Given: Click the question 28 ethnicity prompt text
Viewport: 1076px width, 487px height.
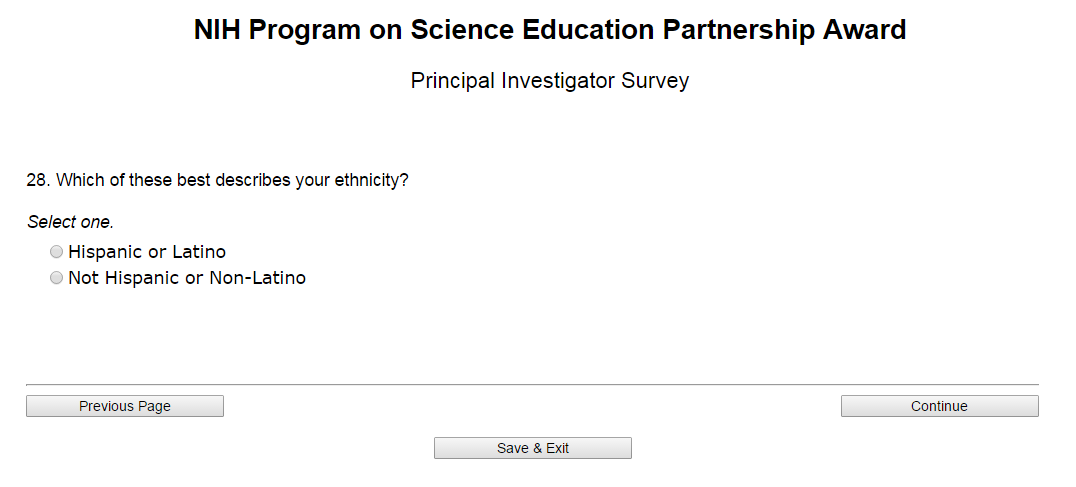Looking at the screenshot, I should pos(217,181).
